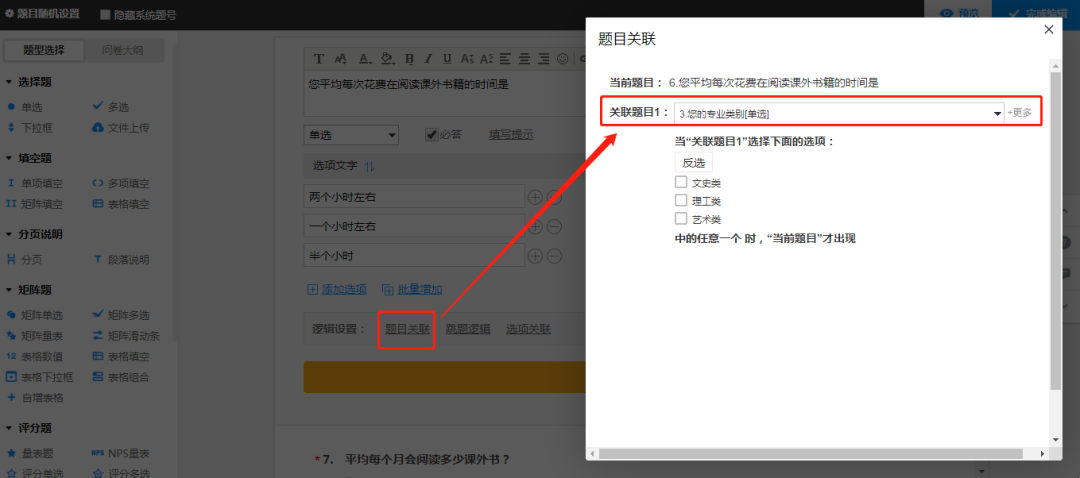Enable 隐藏系统题号 checkbox in top bar
This screenshot has width=1080, height=478.
tap(105, 14)
